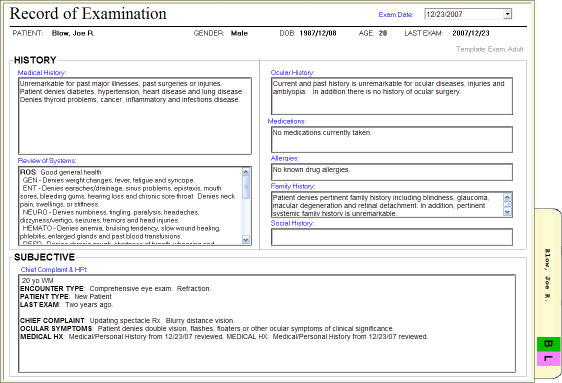The width and height of the screenshot is (562, 383).
Task: Open the Medical History label link
Action: point(42,73)
